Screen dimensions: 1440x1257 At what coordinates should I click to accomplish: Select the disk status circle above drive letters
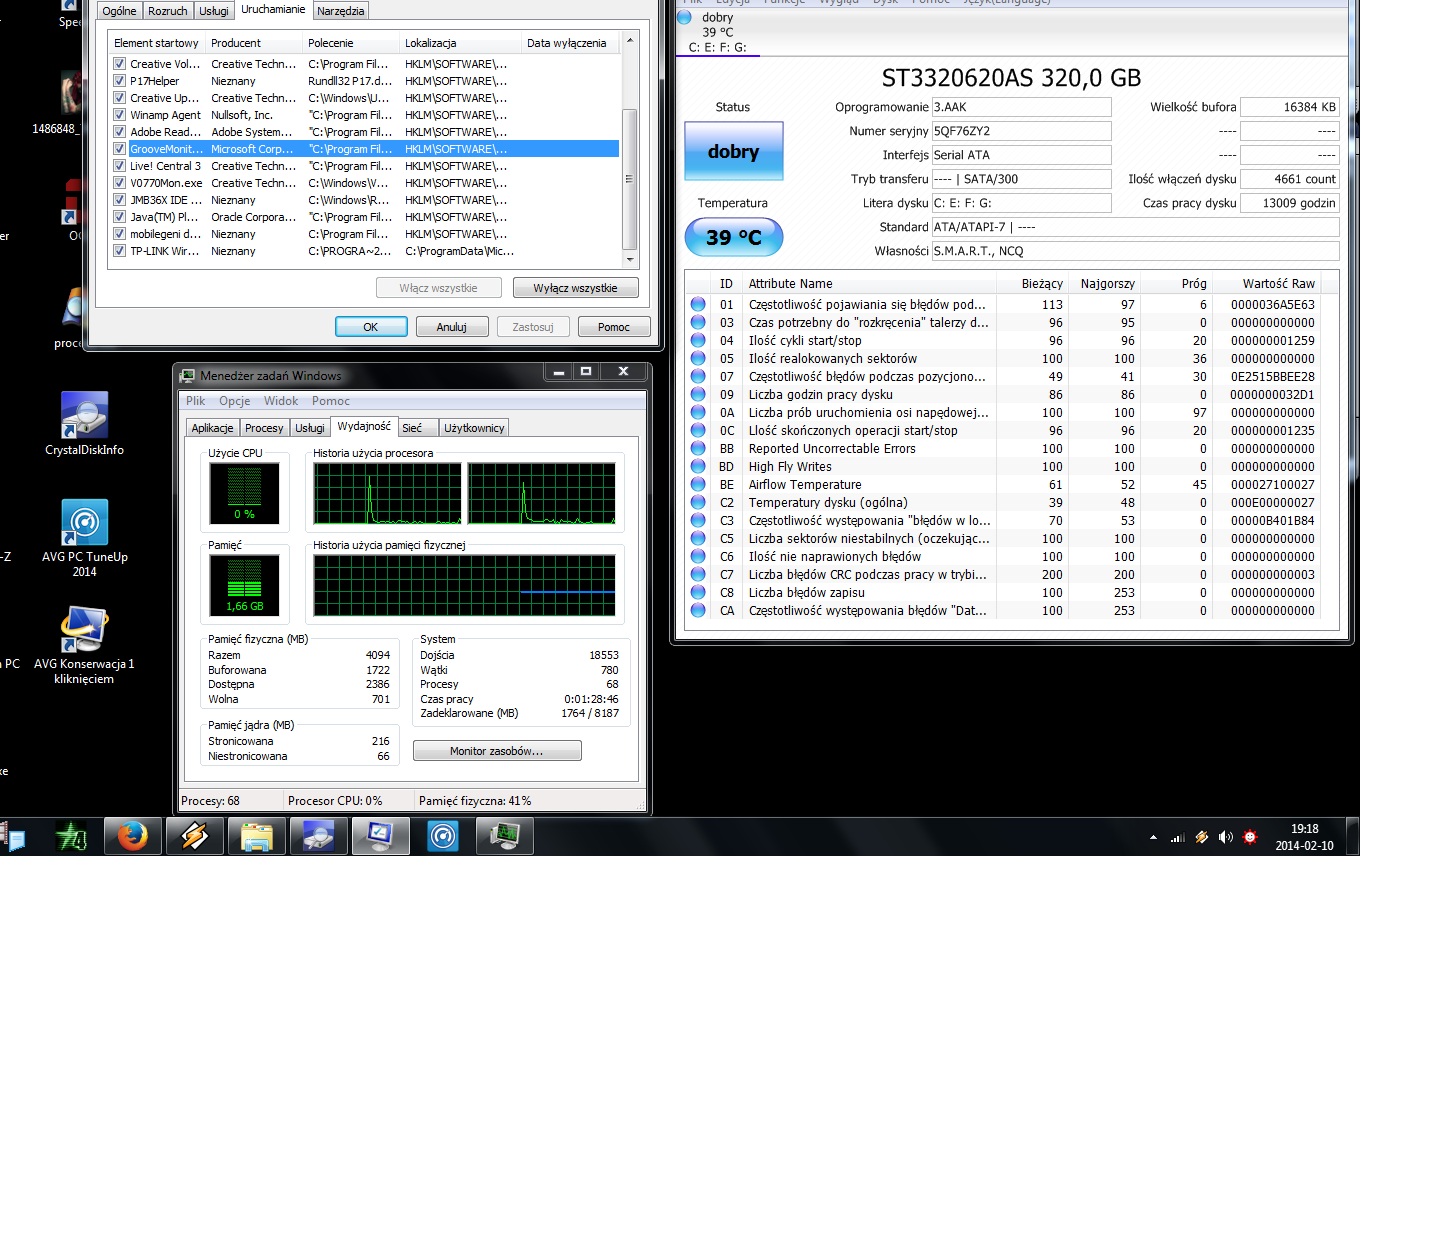point(685,17)
